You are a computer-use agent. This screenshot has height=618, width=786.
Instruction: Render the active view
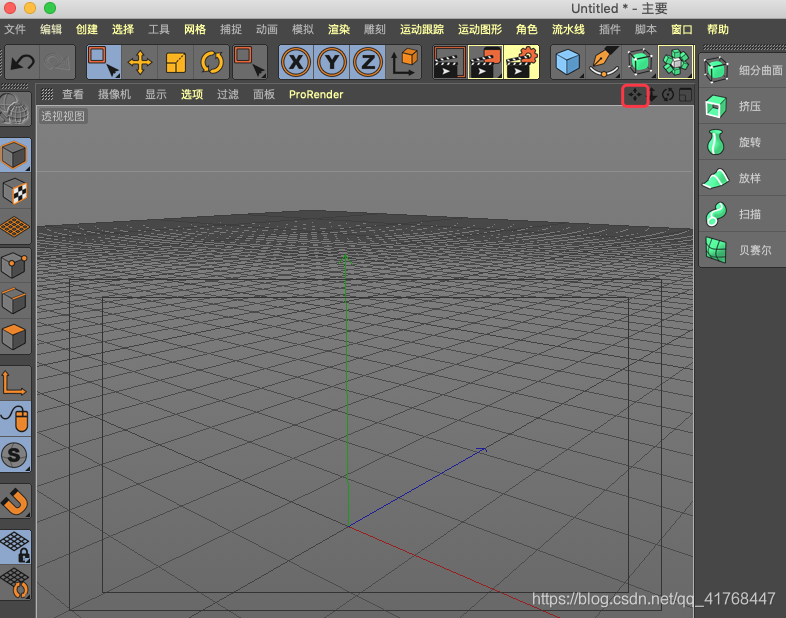click(450, 62)
